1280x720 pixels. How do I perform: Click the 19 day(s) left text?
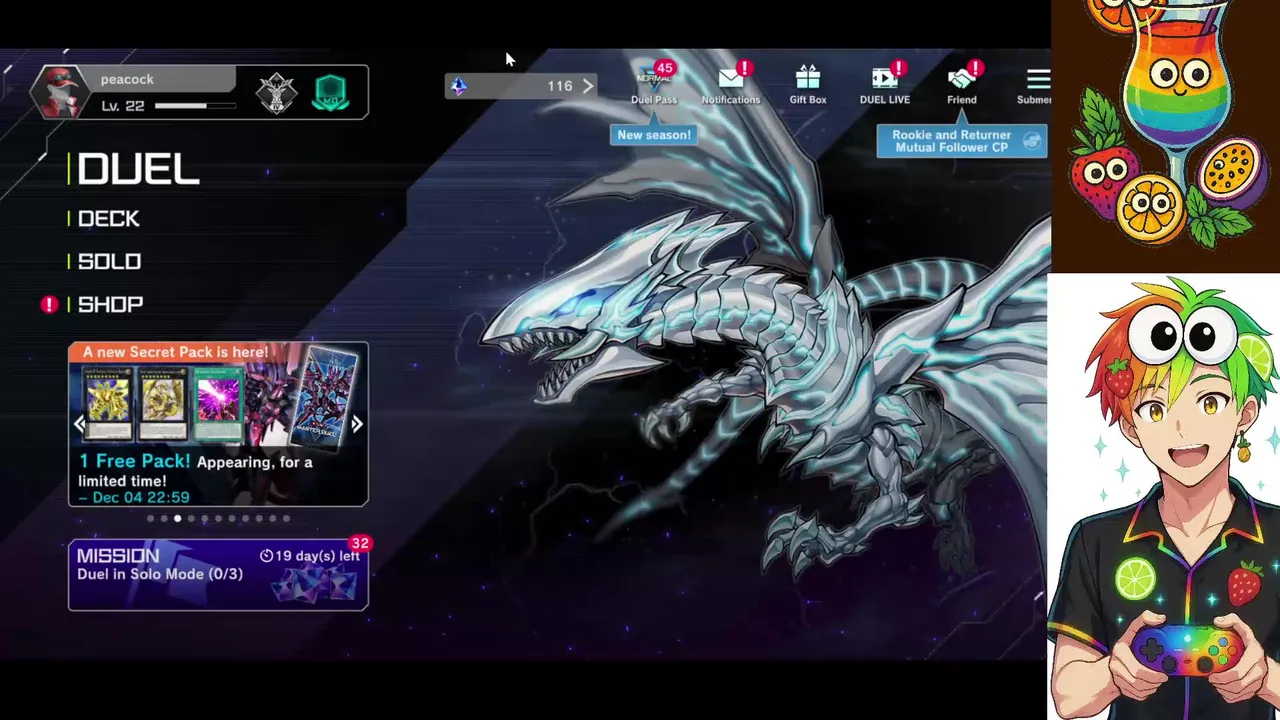[x=317, y=556]
